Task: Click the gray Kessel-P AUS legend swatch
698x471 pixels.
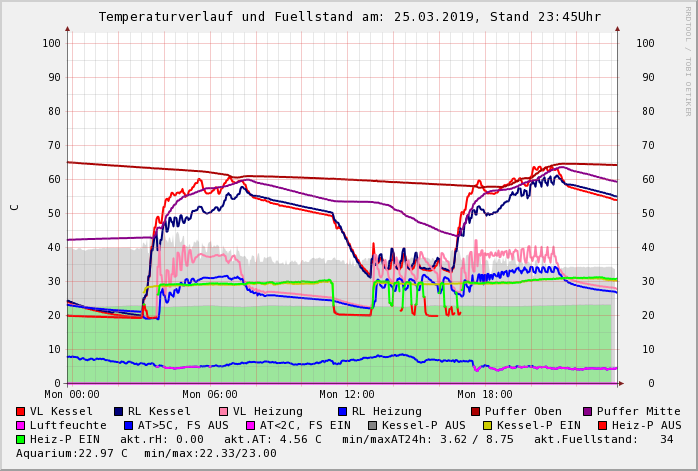Action: [373, 426]
